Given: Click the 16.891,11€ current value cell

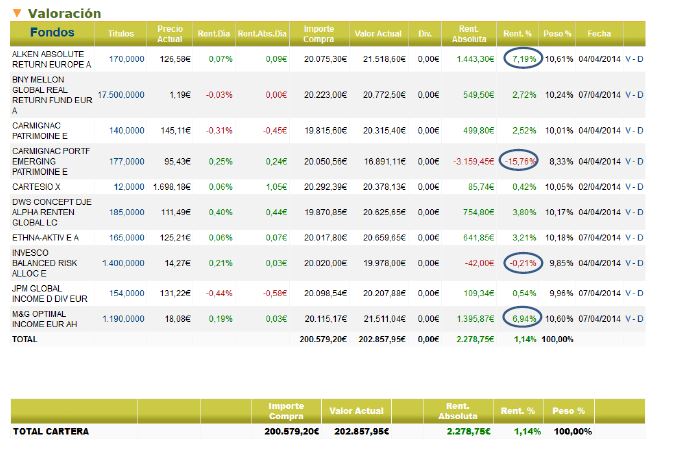Looking at the screenshot, I should (385, 161).
